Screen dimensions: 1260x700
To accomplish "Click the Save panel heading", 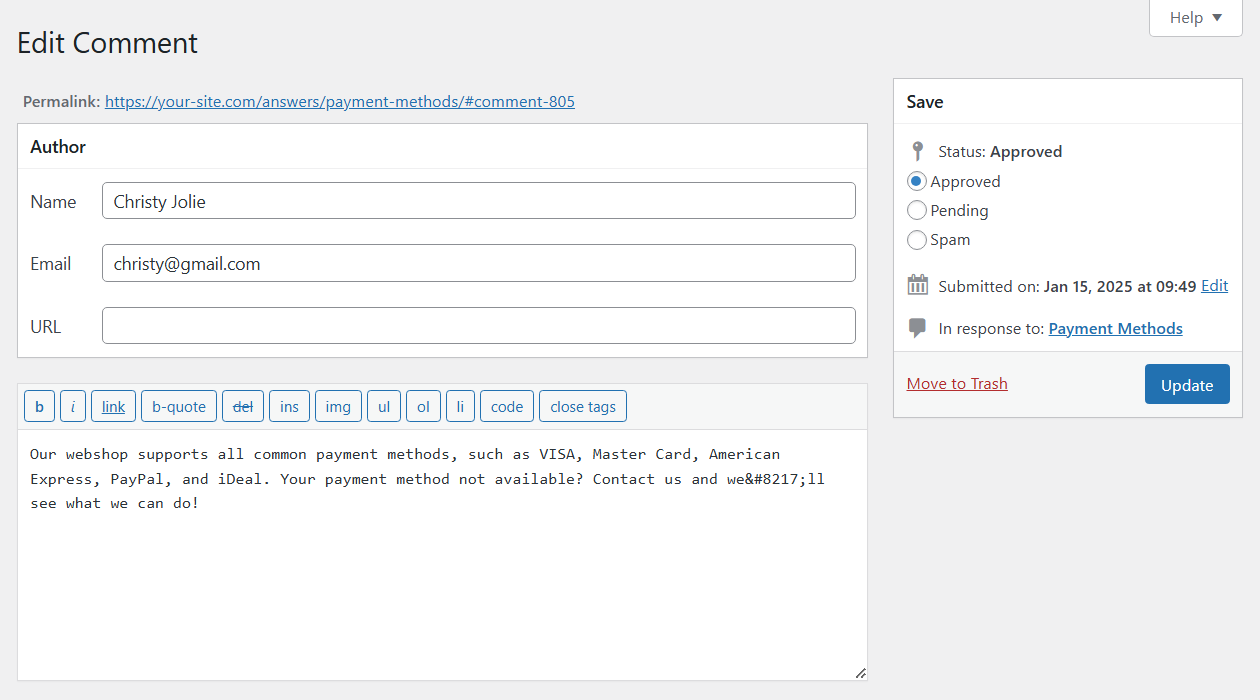I will (x=925, y=102).
